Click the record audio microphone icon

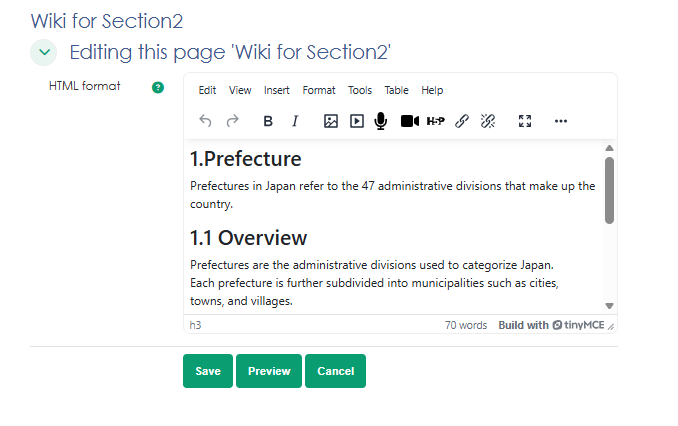(x=381, y=121)
